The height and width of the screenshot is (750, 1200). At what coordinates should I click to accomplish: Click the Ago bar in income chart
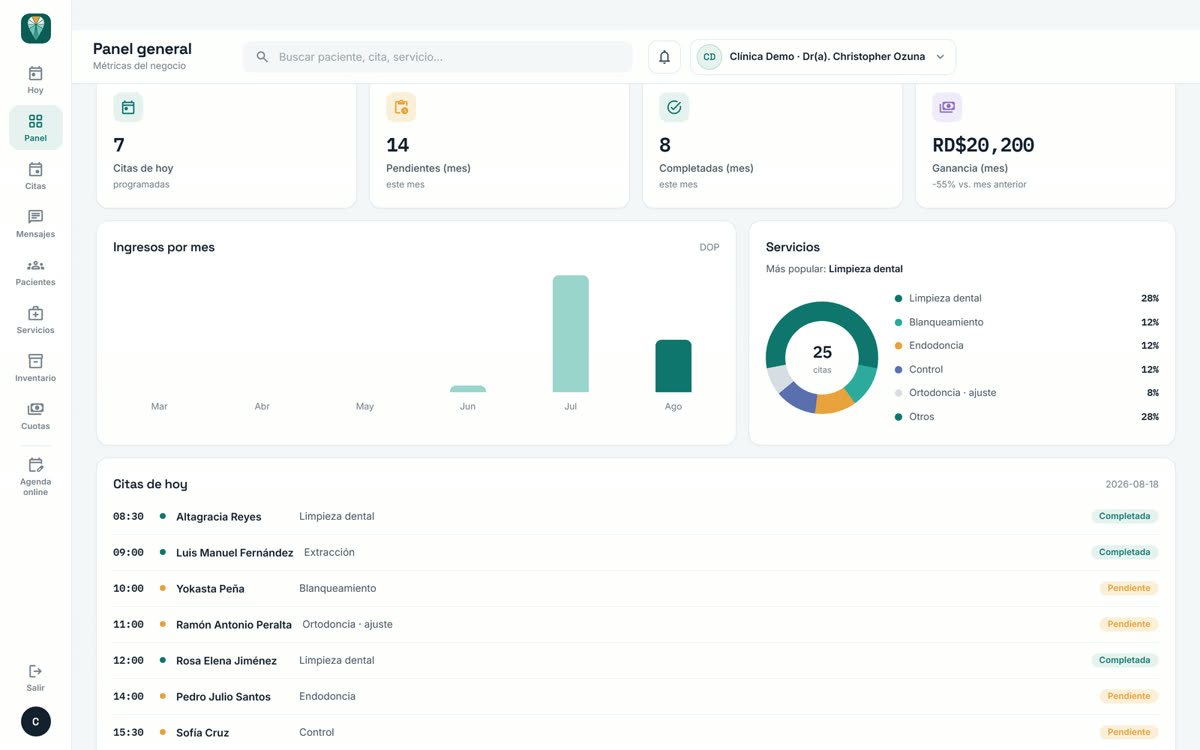673,366
